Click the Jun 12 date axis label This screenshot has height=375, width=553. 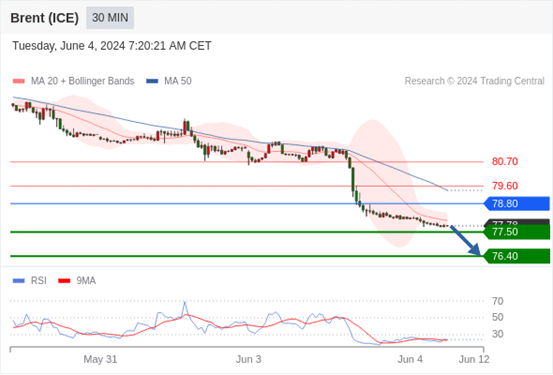click(x=474, y=359)
